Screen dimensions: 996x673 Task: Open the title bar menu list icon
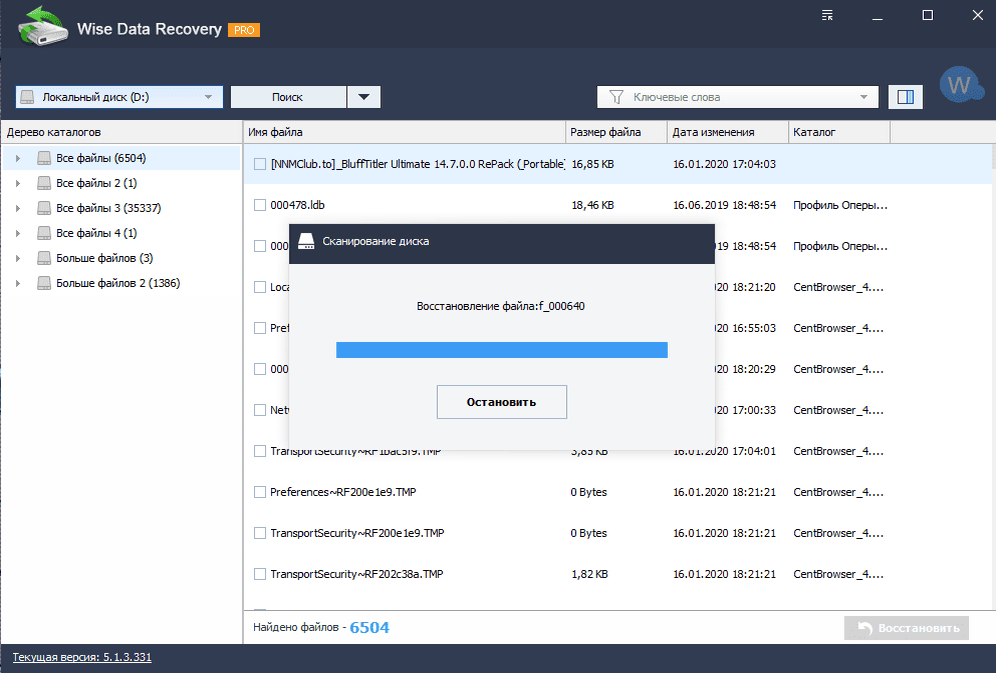point(827,15)
